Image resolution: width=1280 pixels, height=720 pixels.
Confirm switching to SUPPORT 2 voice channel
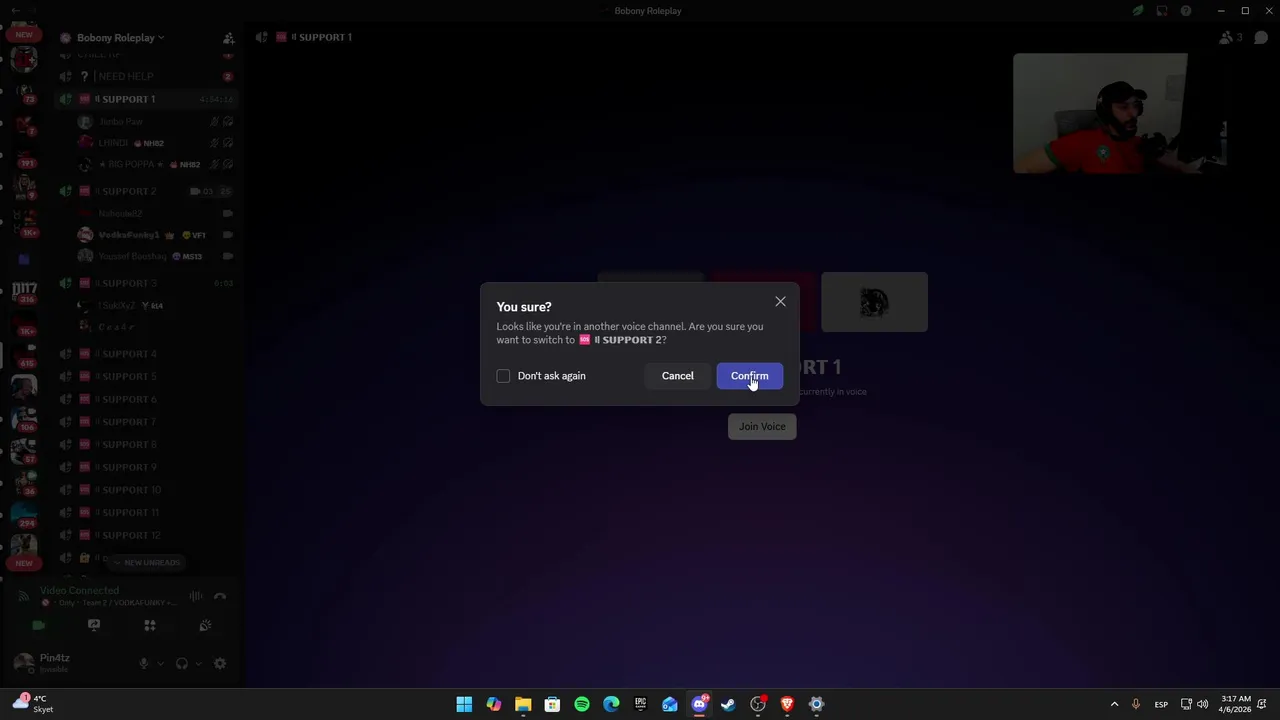pyautogui.click(x=749, y=376)
